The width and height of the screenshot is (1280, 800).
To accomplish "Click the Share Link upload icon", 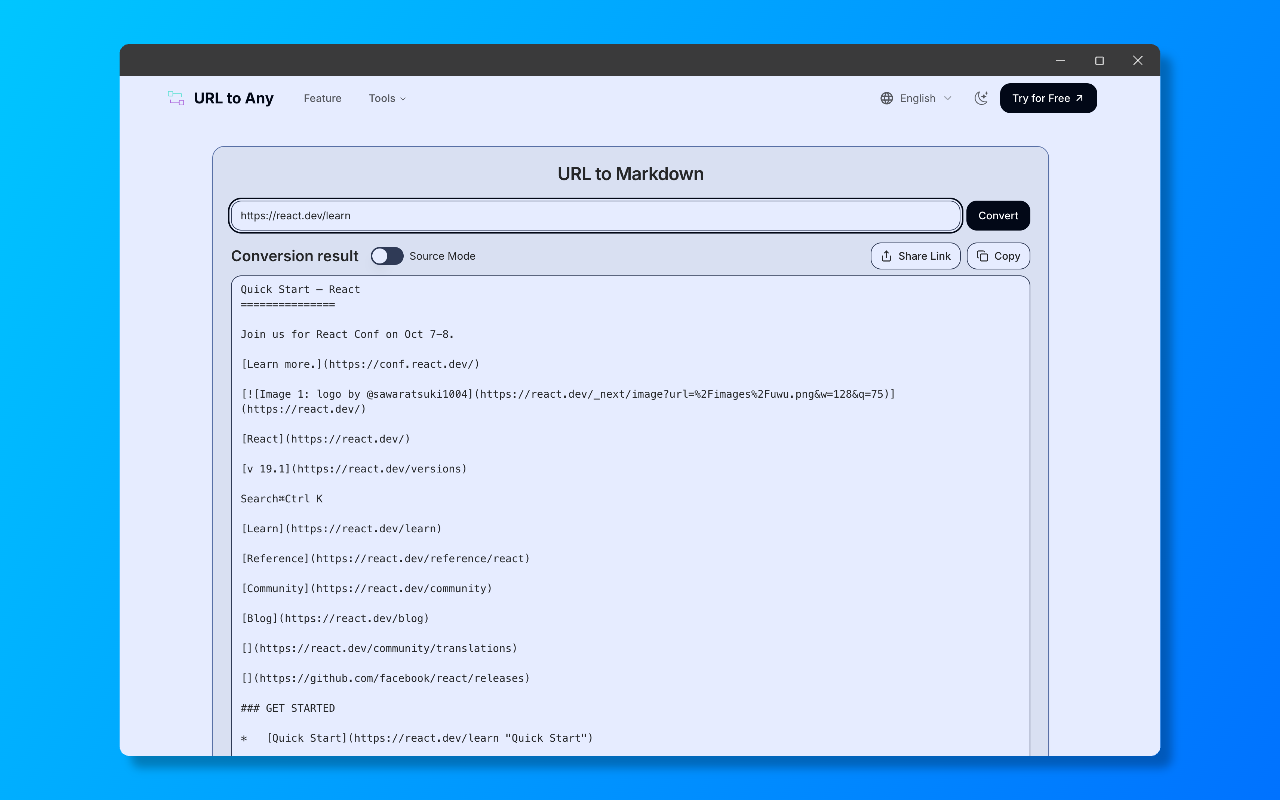I will (886, 256).
